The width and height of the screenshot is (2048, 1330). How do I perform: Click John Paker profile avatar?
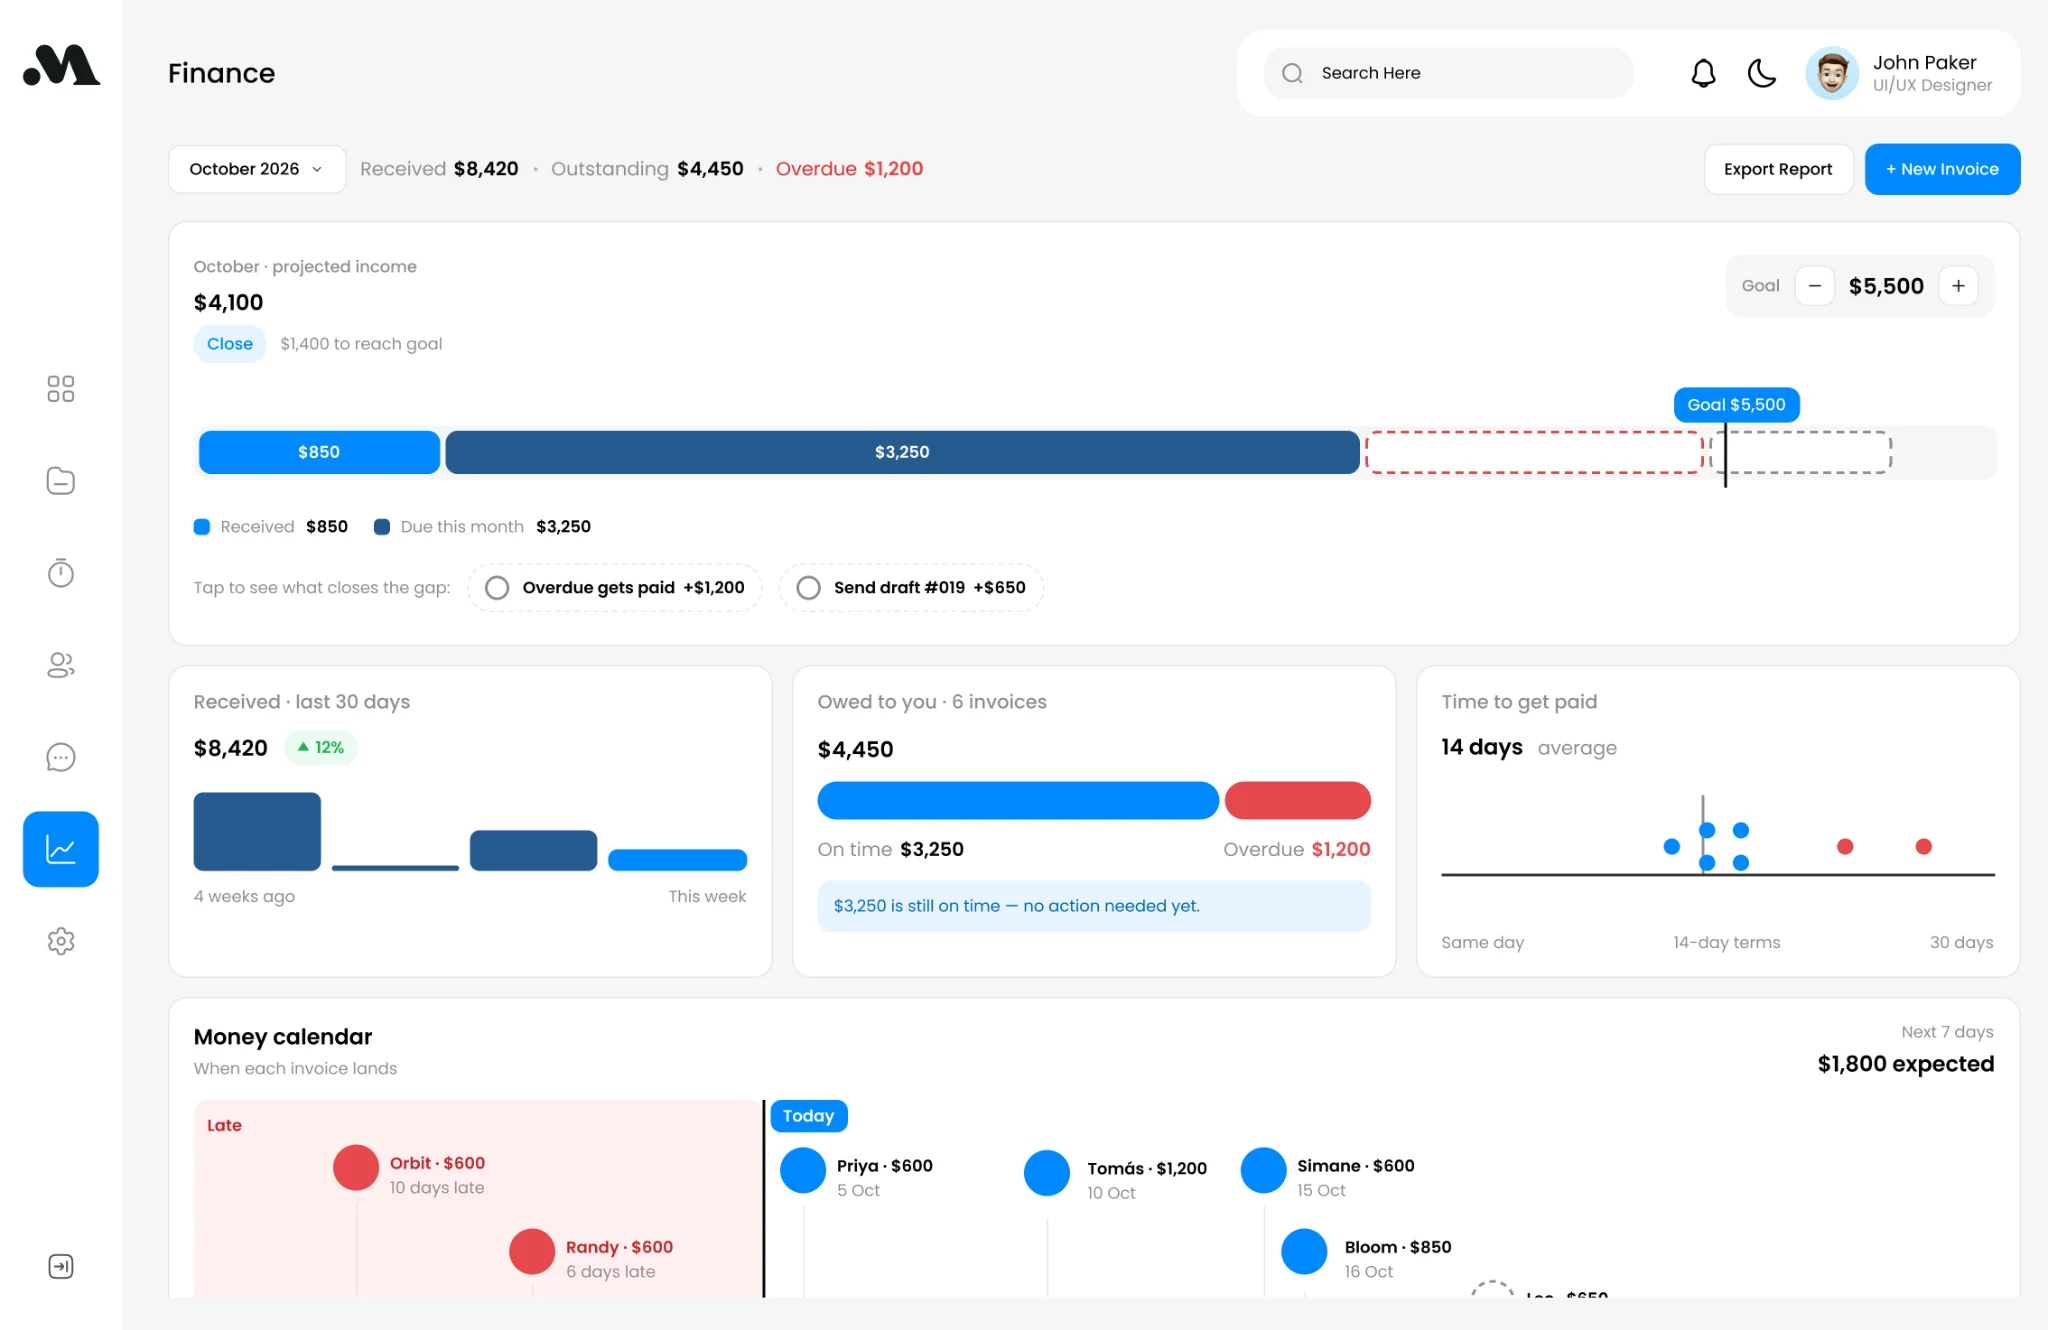[1832, 73]
